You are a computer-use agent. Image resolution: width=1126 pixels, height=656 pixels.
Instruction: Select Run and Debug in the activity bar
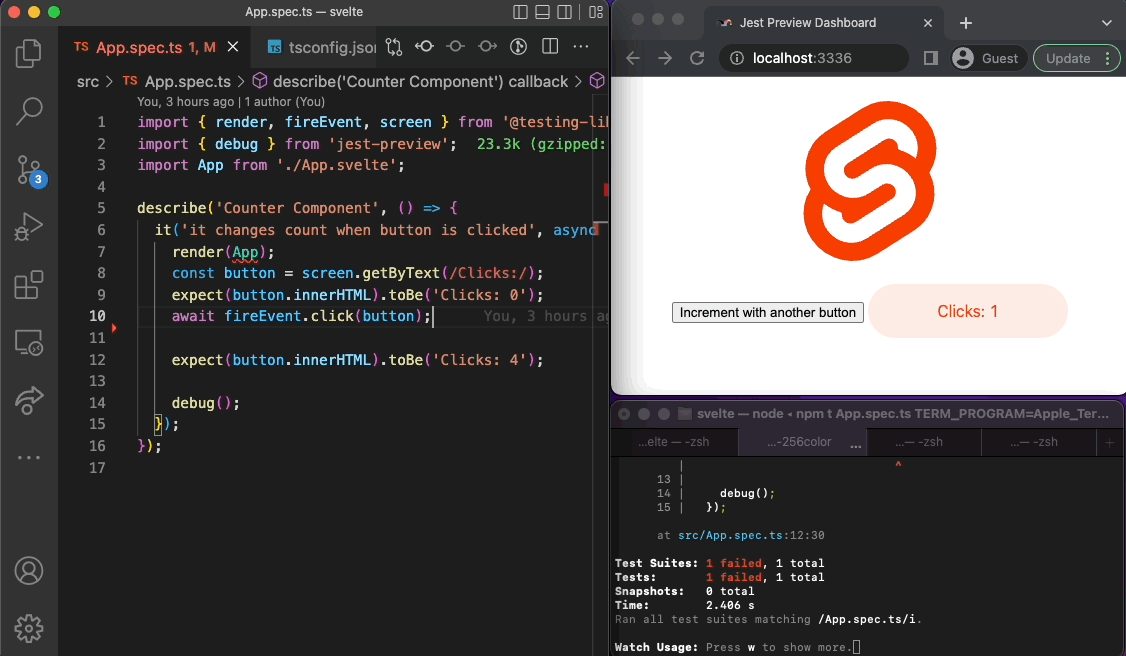pyautogui.click(x=28, y=227)
